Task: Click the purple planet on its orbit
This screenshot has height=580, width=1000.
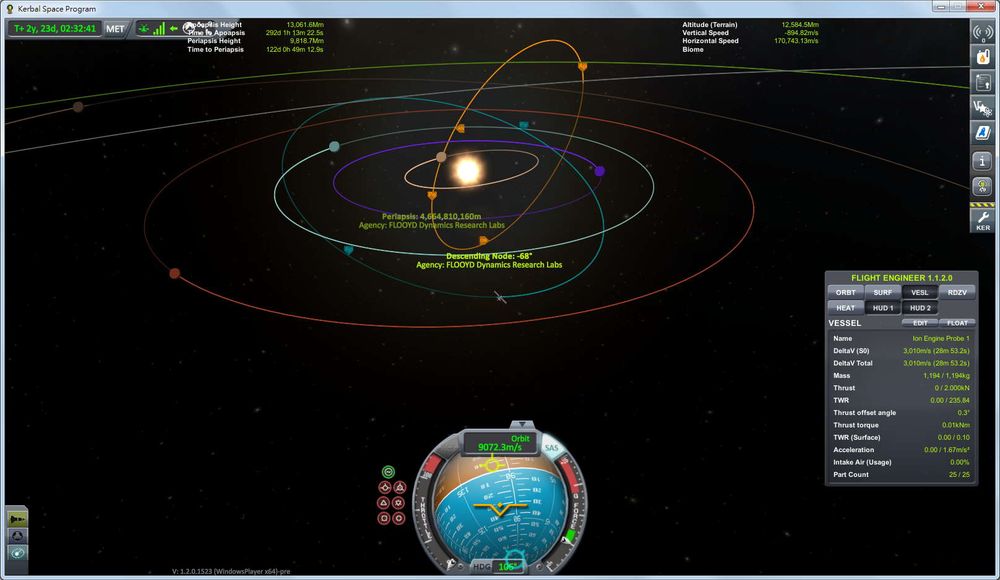Action: point(599,171)
